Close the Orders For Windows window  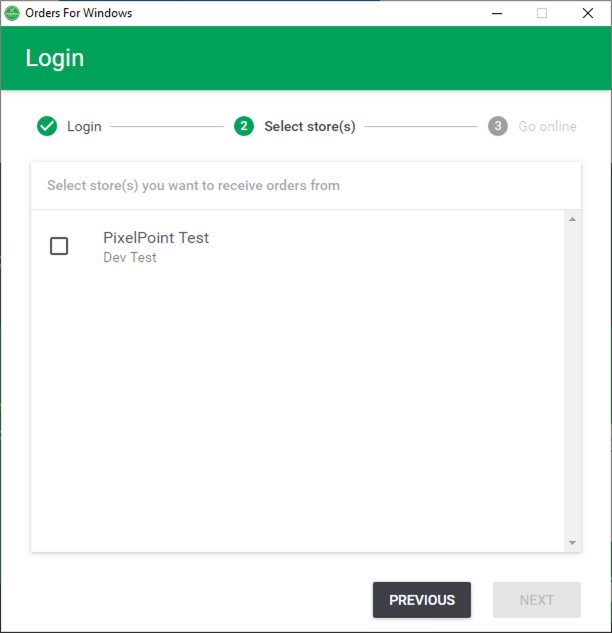point(588,13)
